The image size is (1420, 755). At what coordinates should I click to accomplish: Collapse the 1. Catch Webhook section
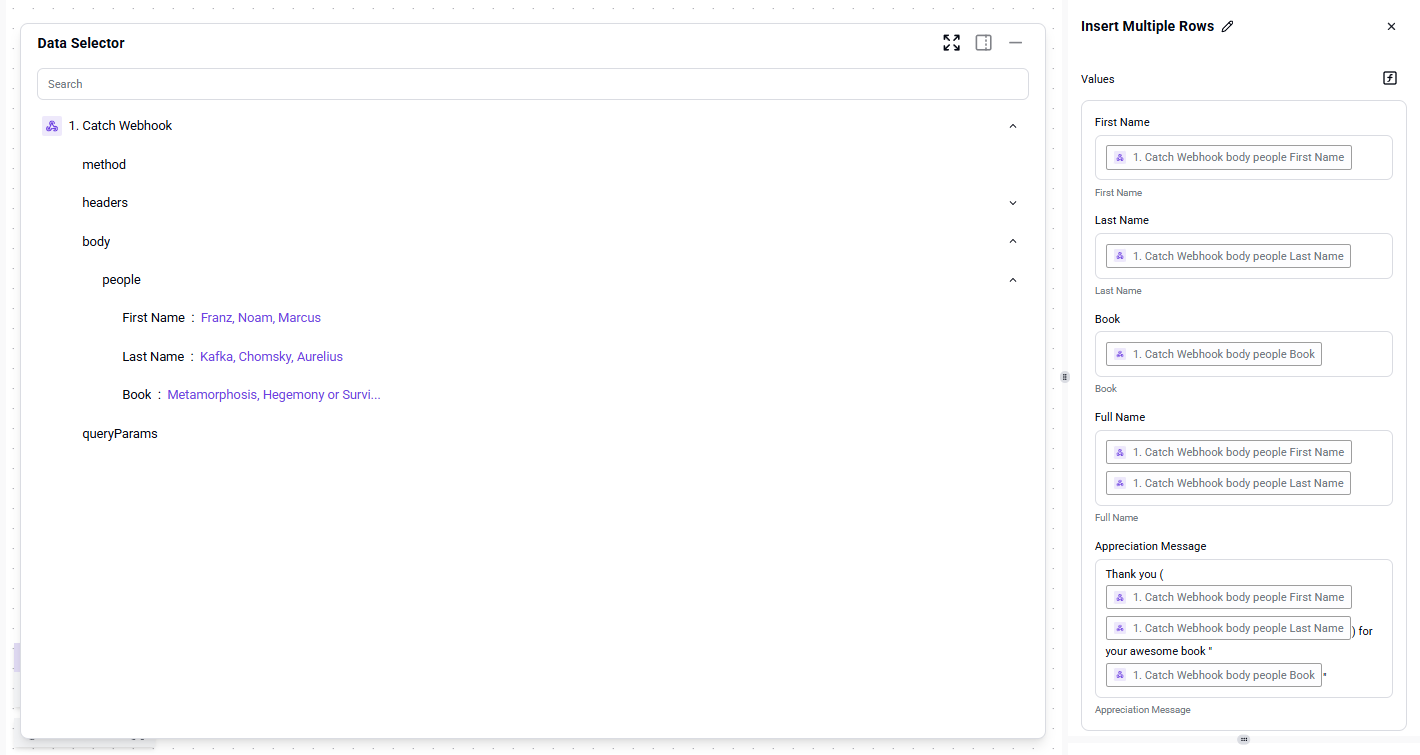coord(1013,126)
